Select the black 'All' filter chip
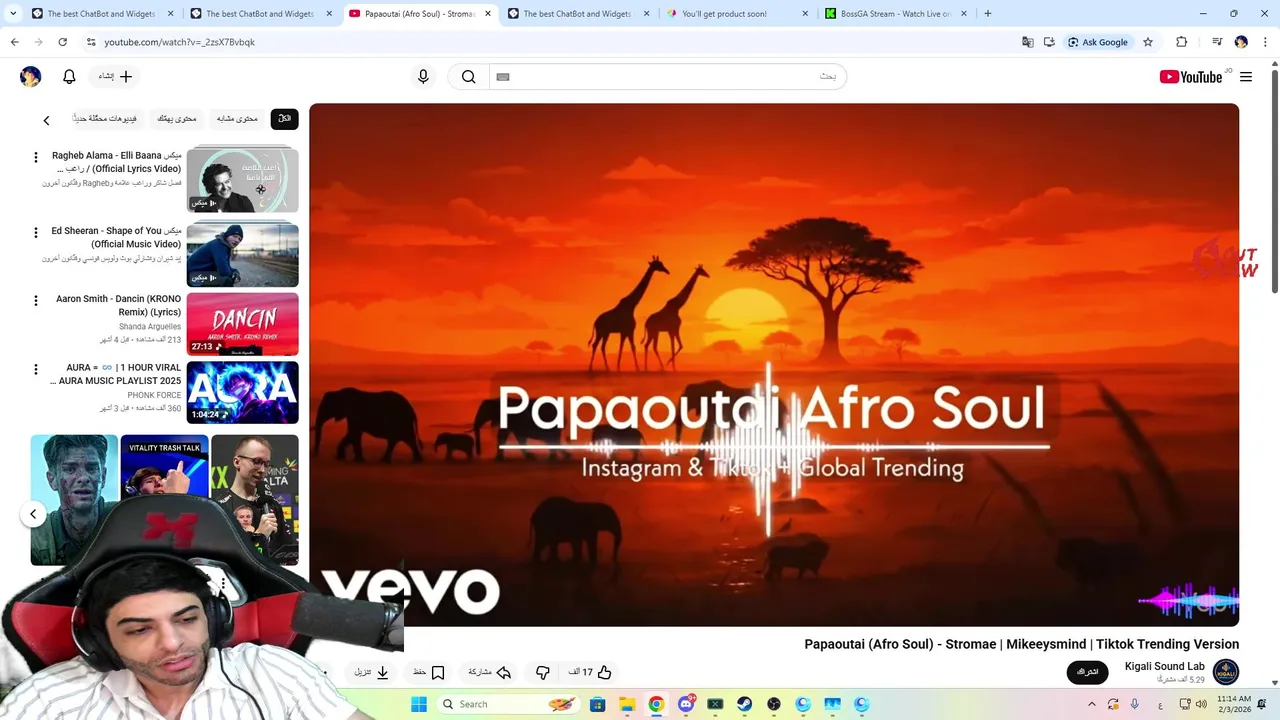1280x720 pixels. tap(284, 118)
